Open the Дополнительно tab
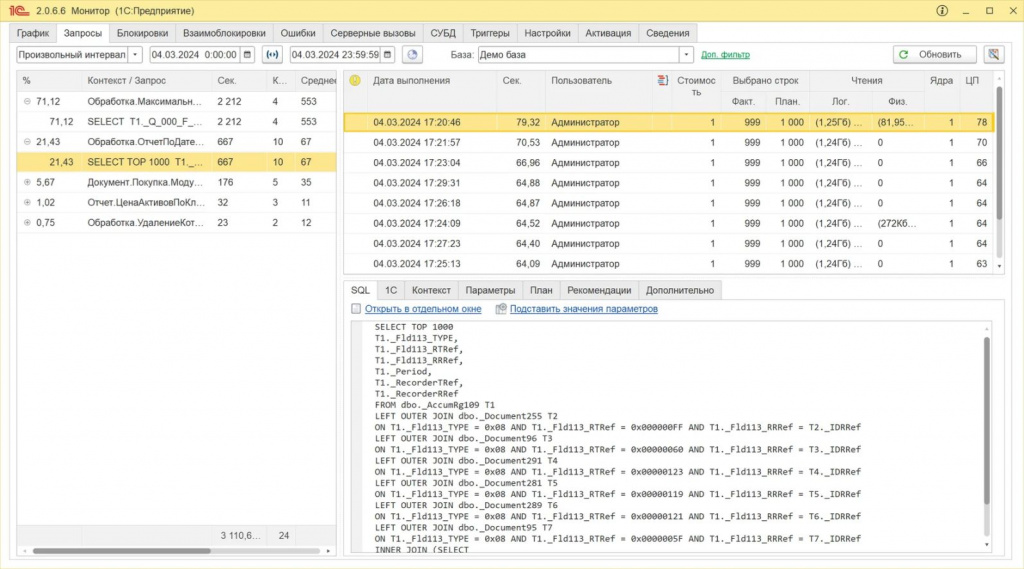The image size is (1024, 569). pyautogui.click(x=680, y=291)
